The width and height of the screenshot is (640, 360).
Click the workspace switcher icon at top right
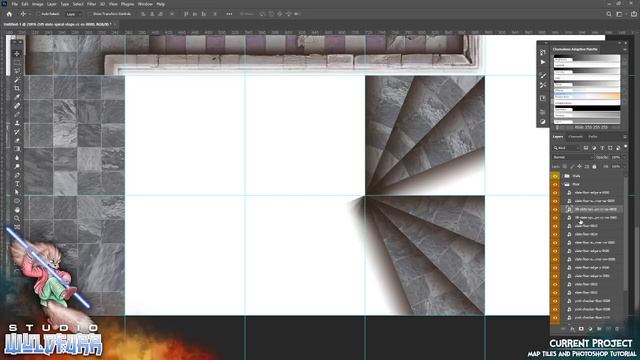click(619, 14)
